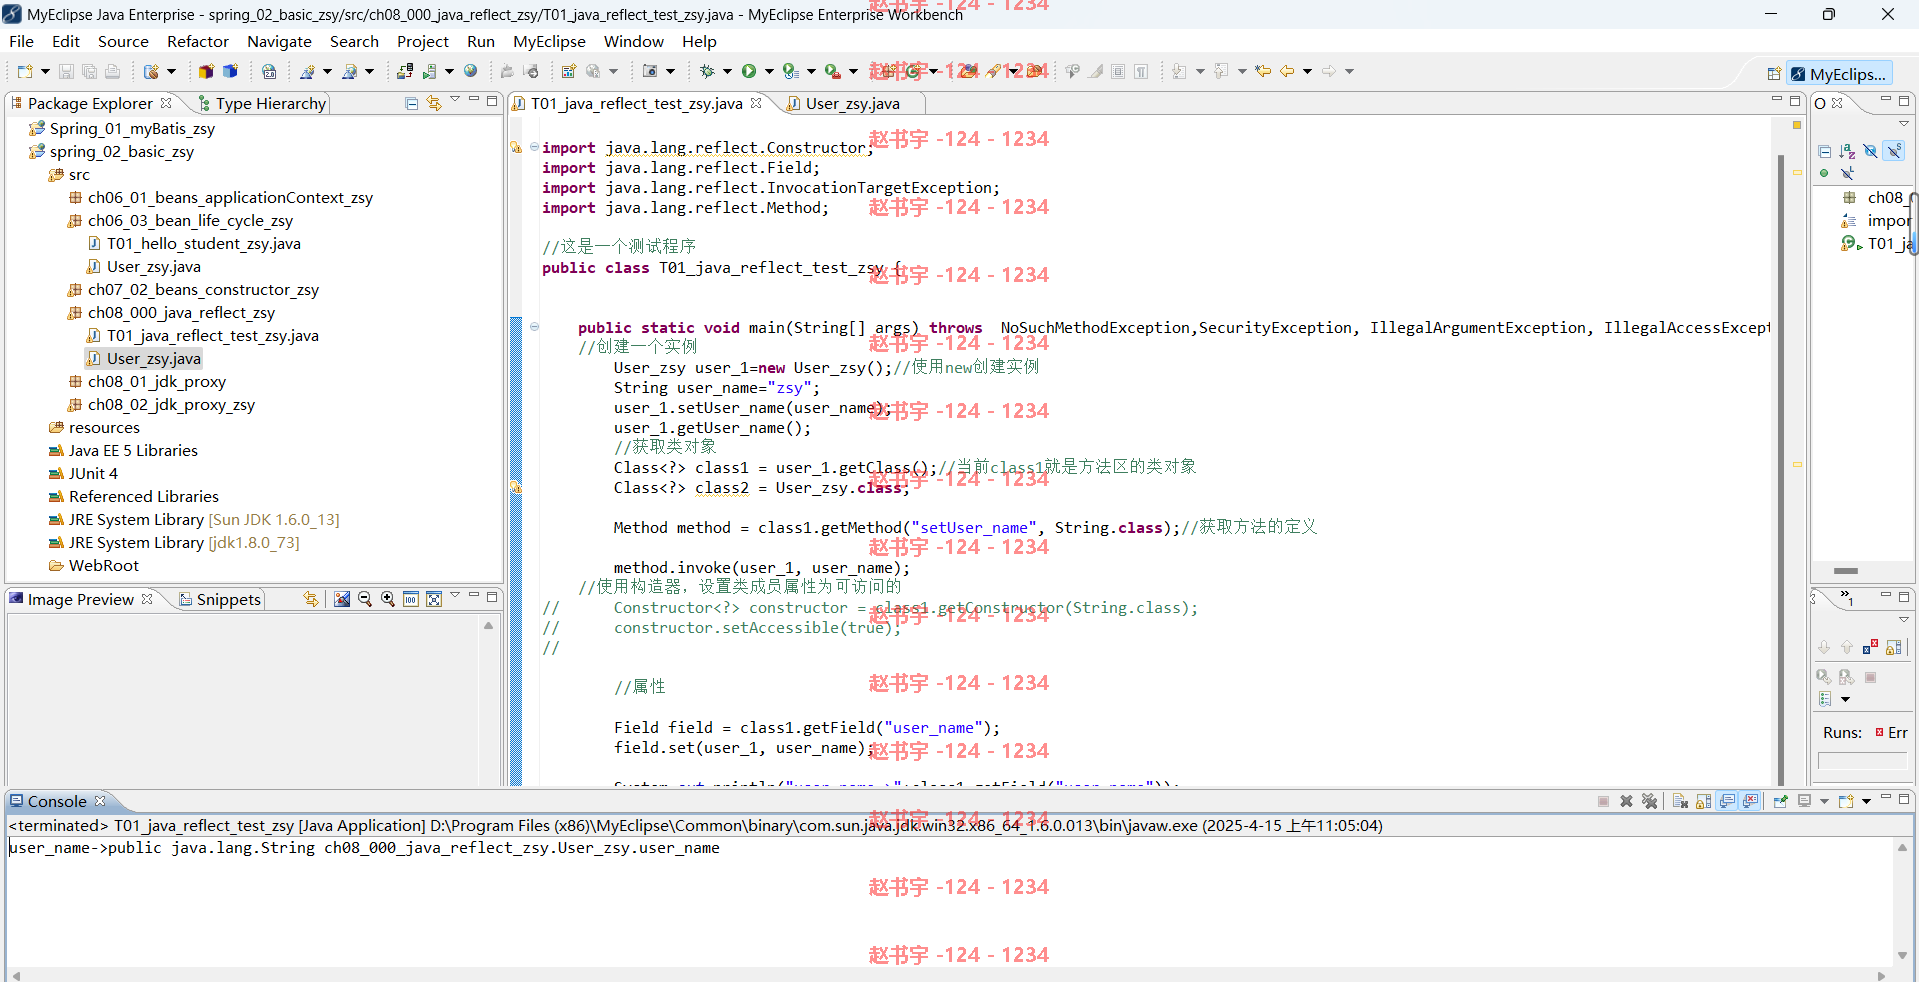Toggle Show Console on Standard Error change
The image size is (1919, 982).
1750,801
